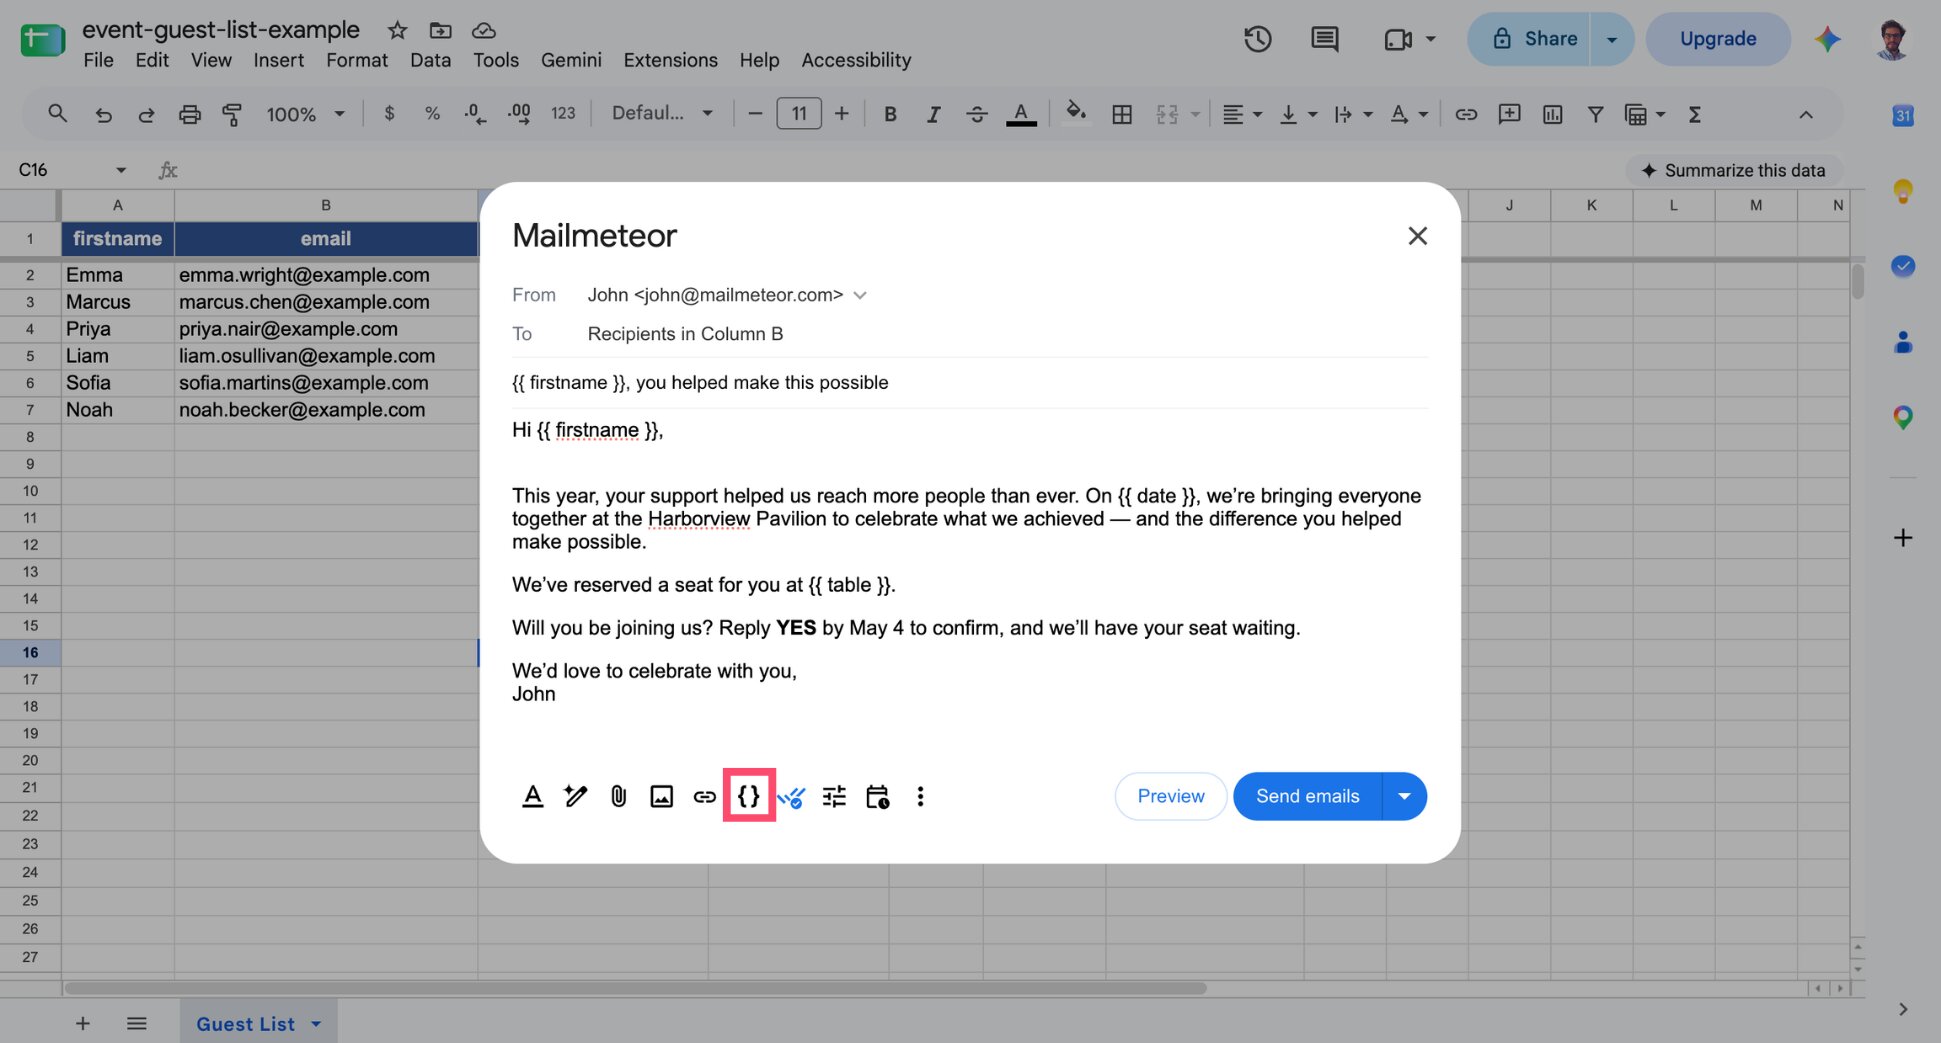Screen dimensions: 1941x1043
Task: Open the Default font dropdown
Action: coord(662,114)
